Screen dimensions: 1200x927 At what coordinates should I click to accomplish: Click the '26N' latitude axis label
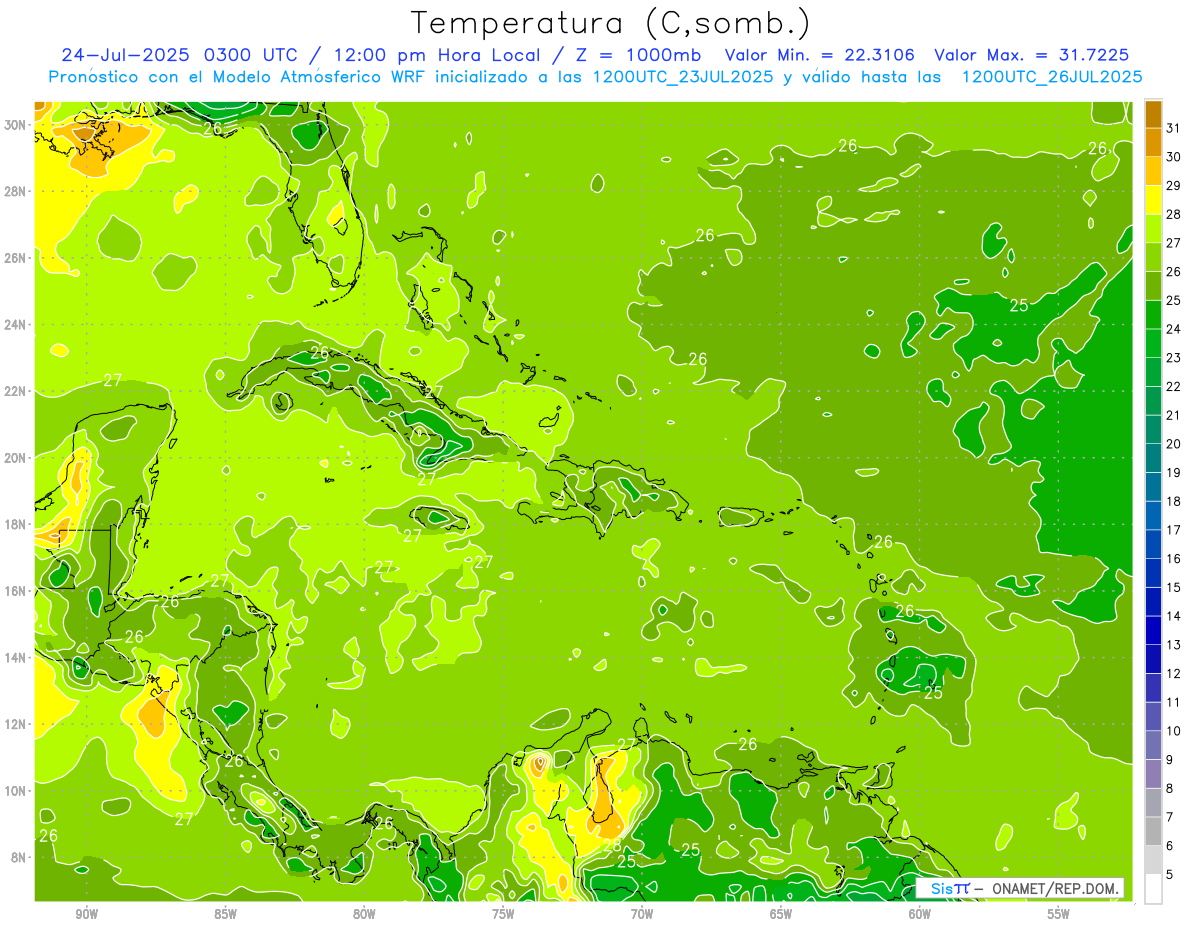tap(16, 258)
